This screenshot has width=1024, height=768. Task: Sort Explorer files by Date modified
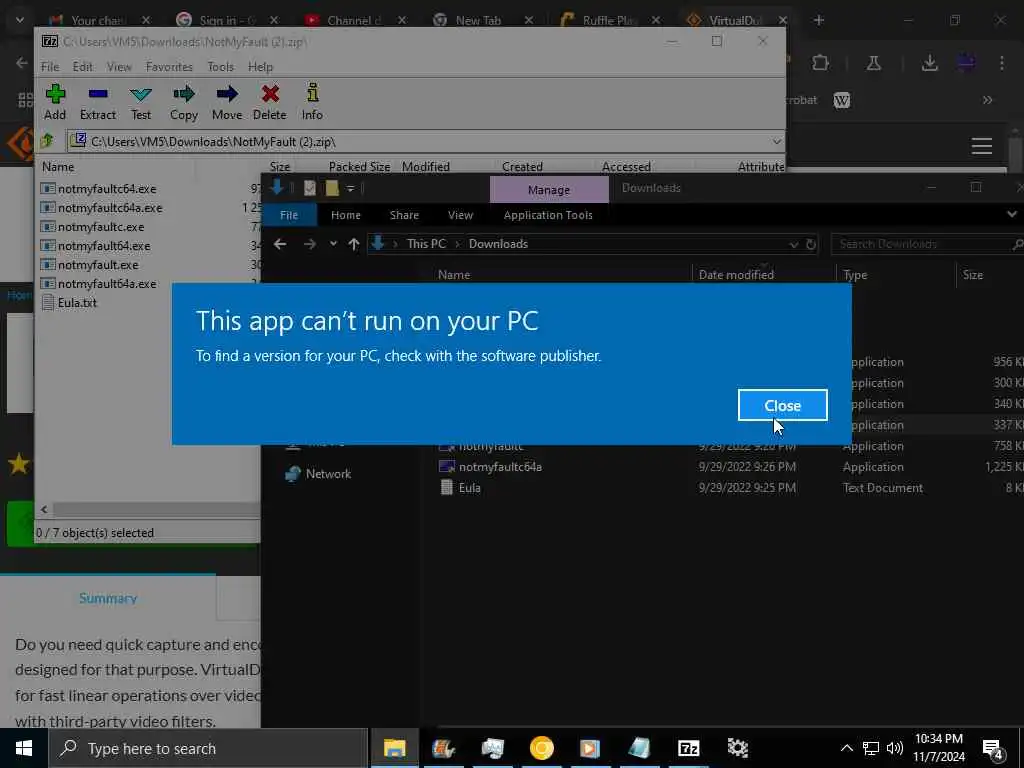736,275
